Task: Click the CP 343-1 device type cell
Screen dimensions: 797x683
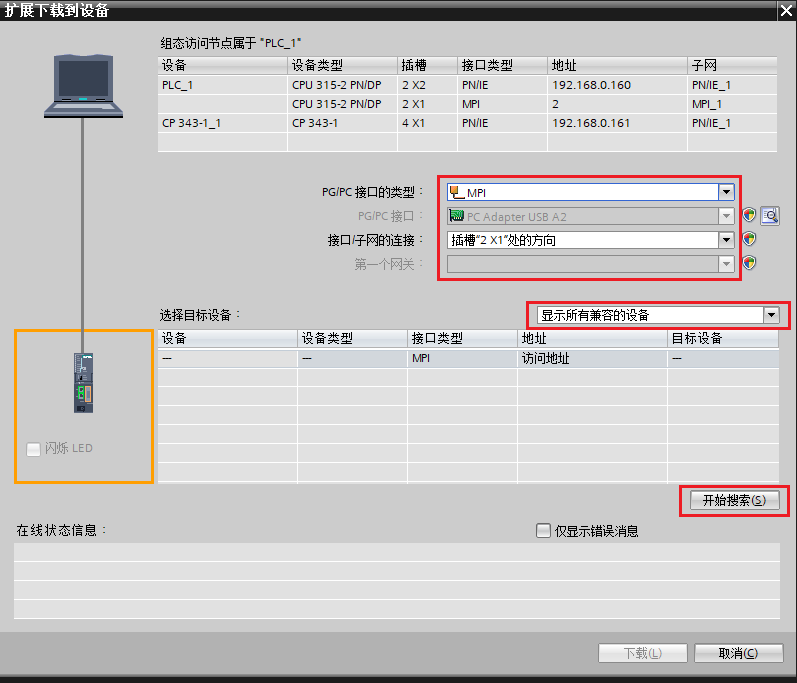Action: tap(342, 123)
